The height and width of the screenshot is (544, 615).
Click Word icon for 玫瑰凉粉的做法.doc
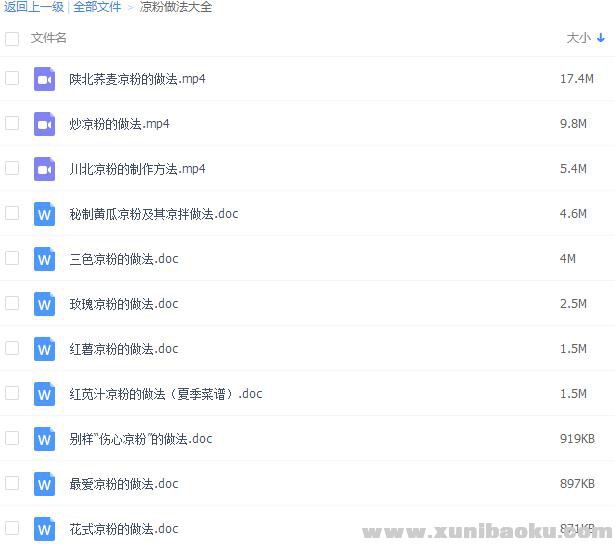[44, 304]
